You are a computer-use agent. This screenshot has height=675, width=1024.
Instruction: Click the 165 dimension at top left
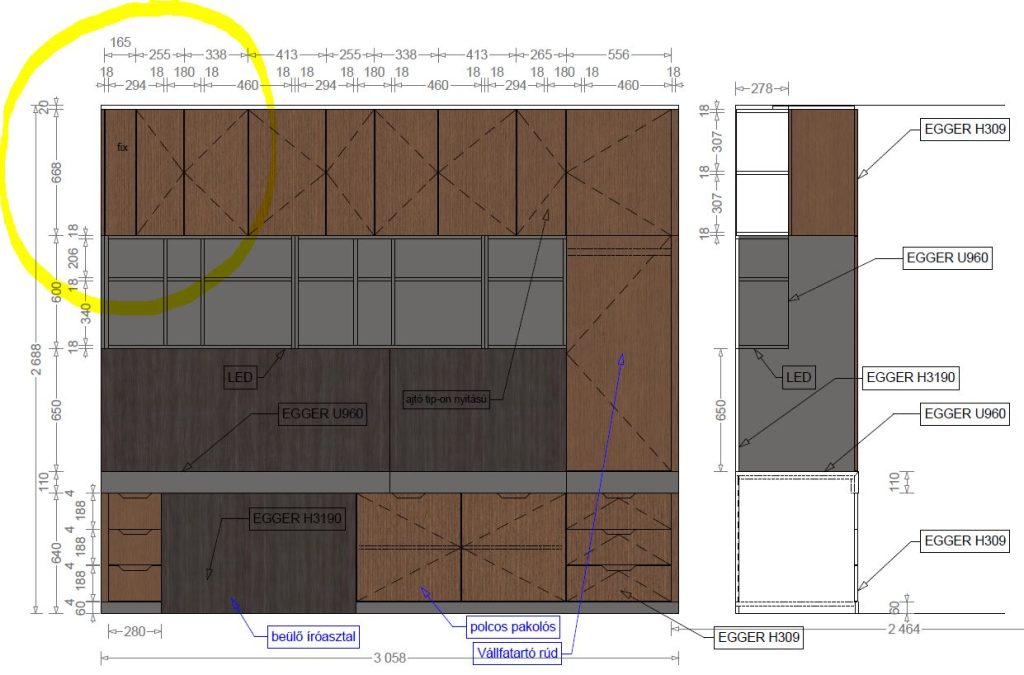point(120,42)
